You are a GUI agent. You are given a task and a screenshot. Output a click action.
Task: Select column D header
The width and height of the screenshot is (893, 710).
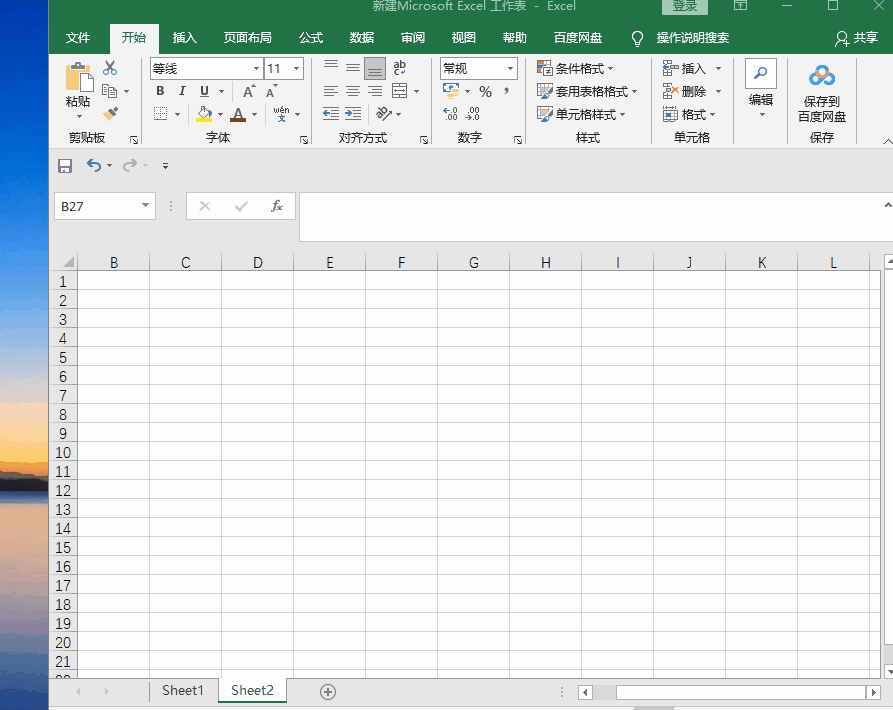click(257, 262)
